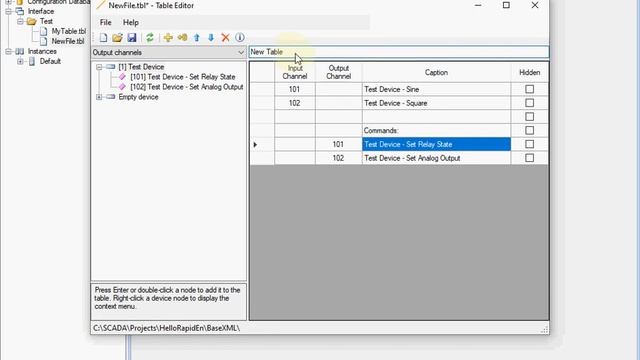
Task: Delete the selected row with red X icon
Action: click(x=225, y=38)
